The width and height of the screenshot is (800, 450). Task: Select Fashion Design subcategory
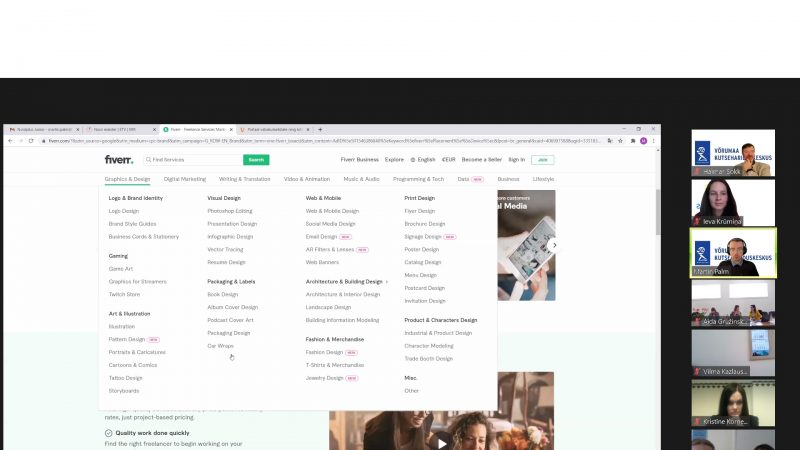pos(324,352)
